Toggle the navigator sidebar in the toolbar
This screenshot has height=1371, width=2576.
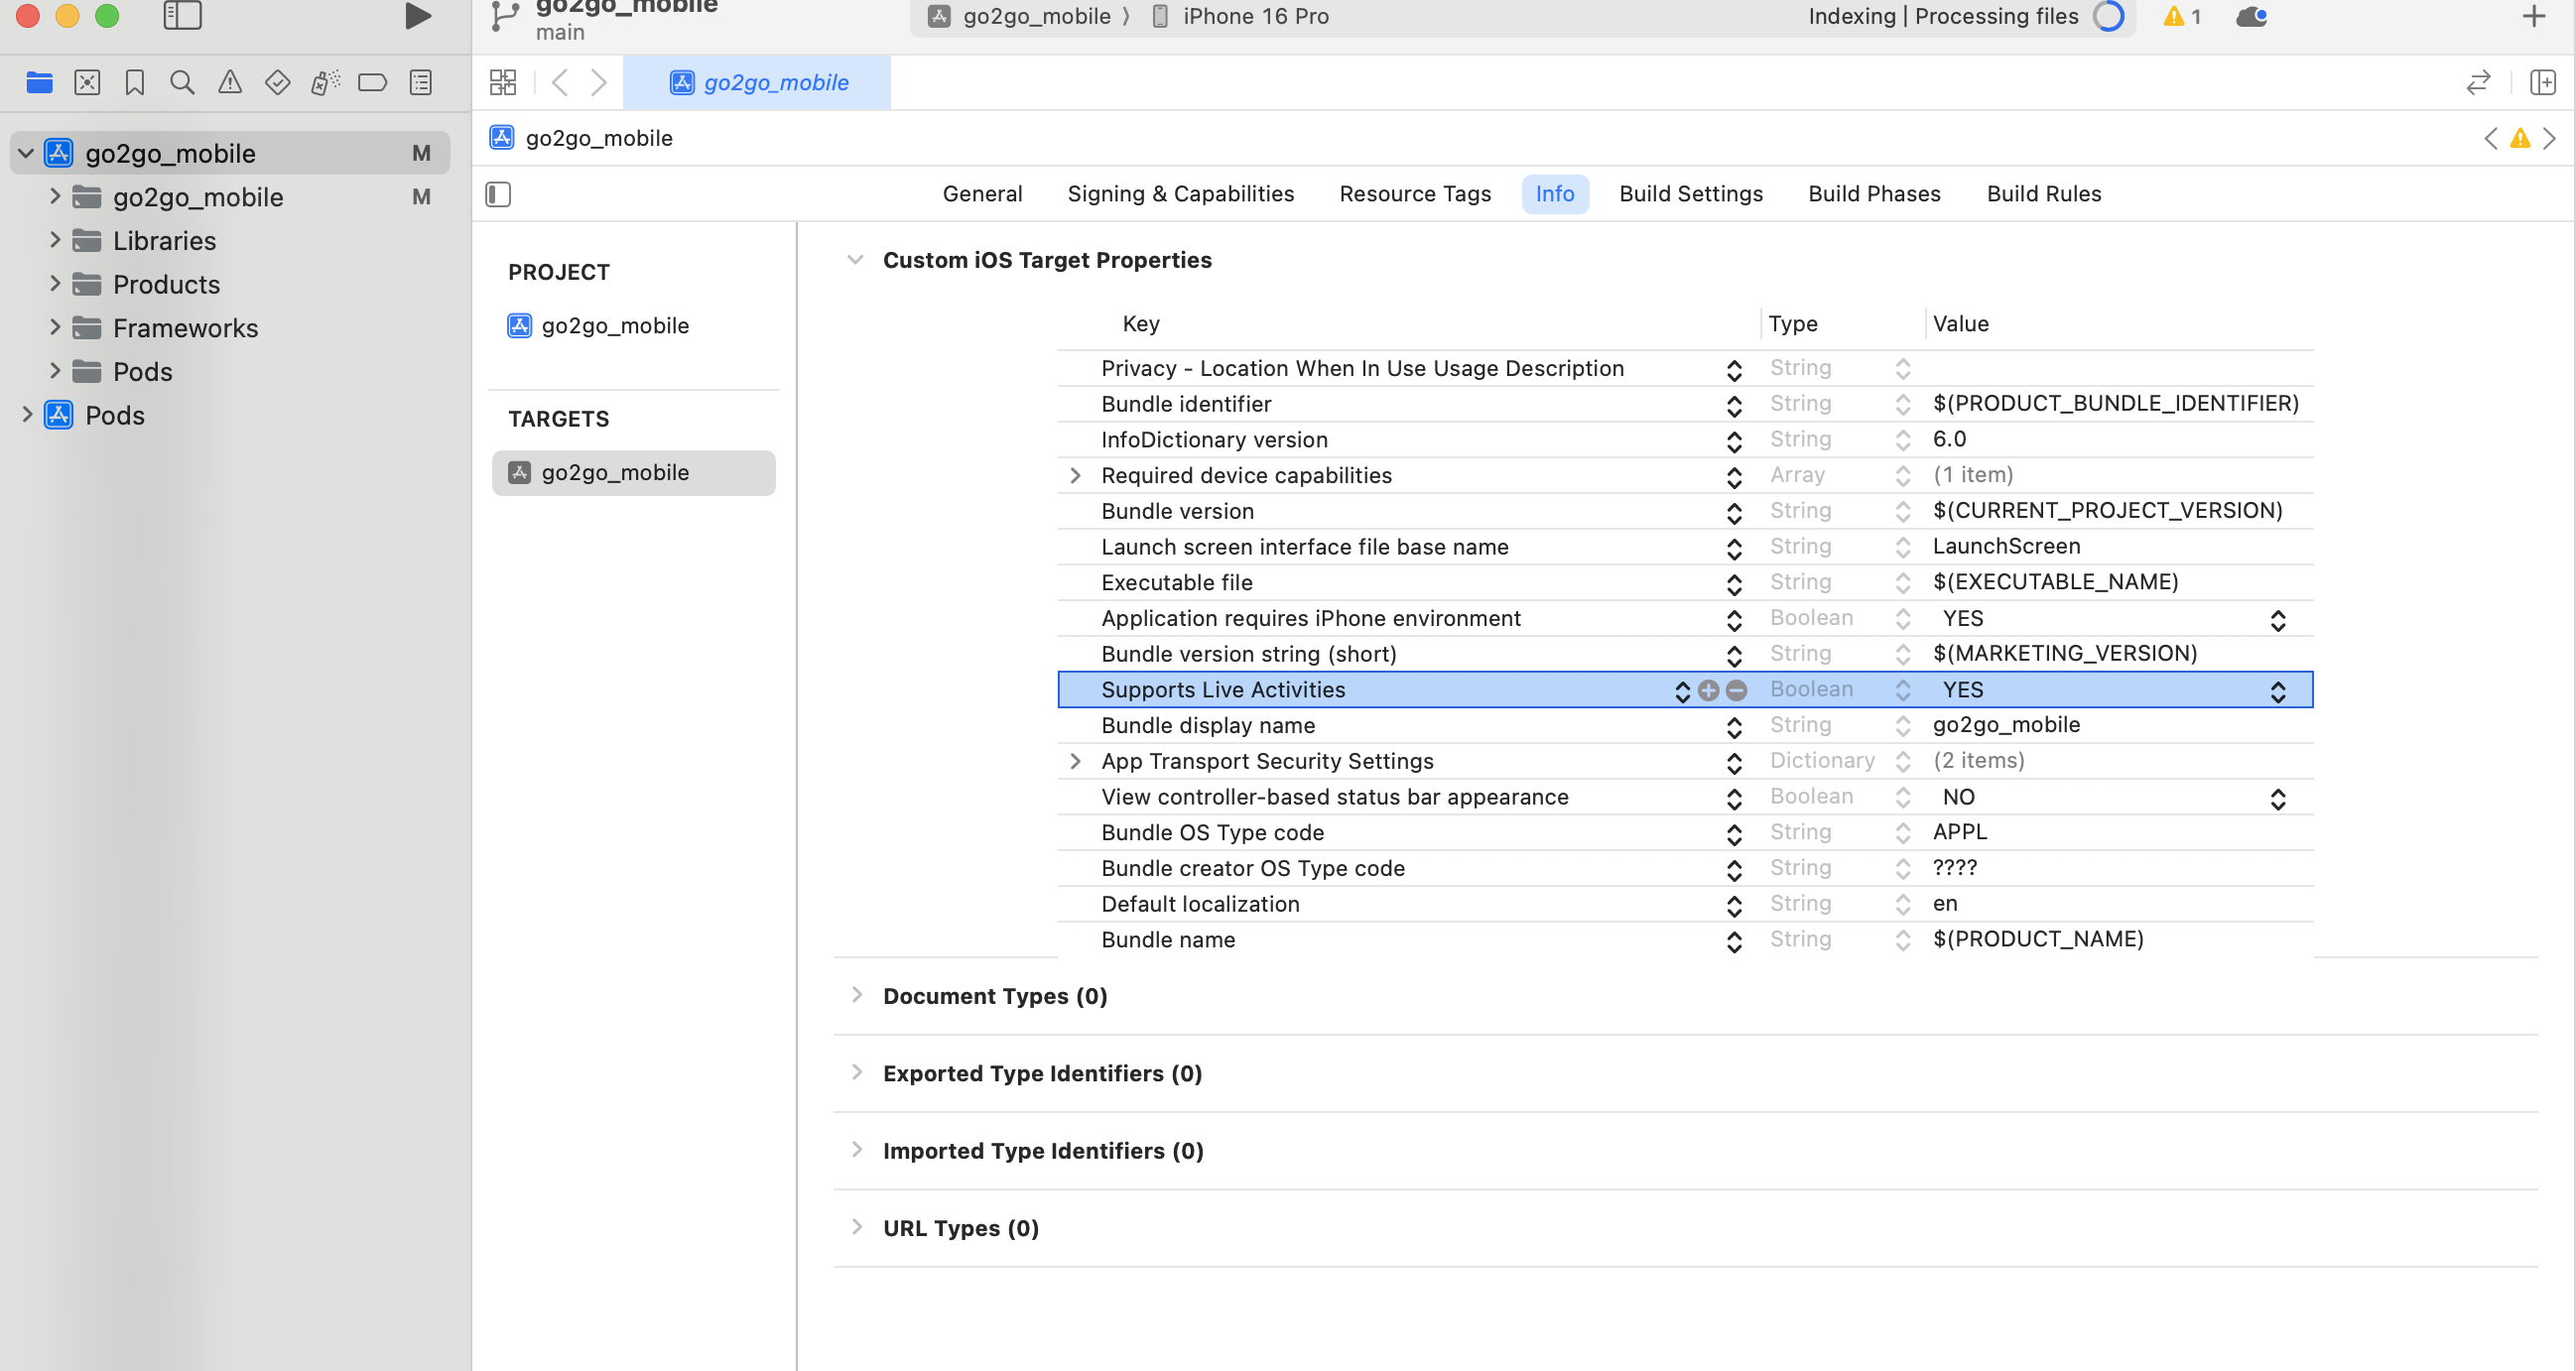point(182,16)
